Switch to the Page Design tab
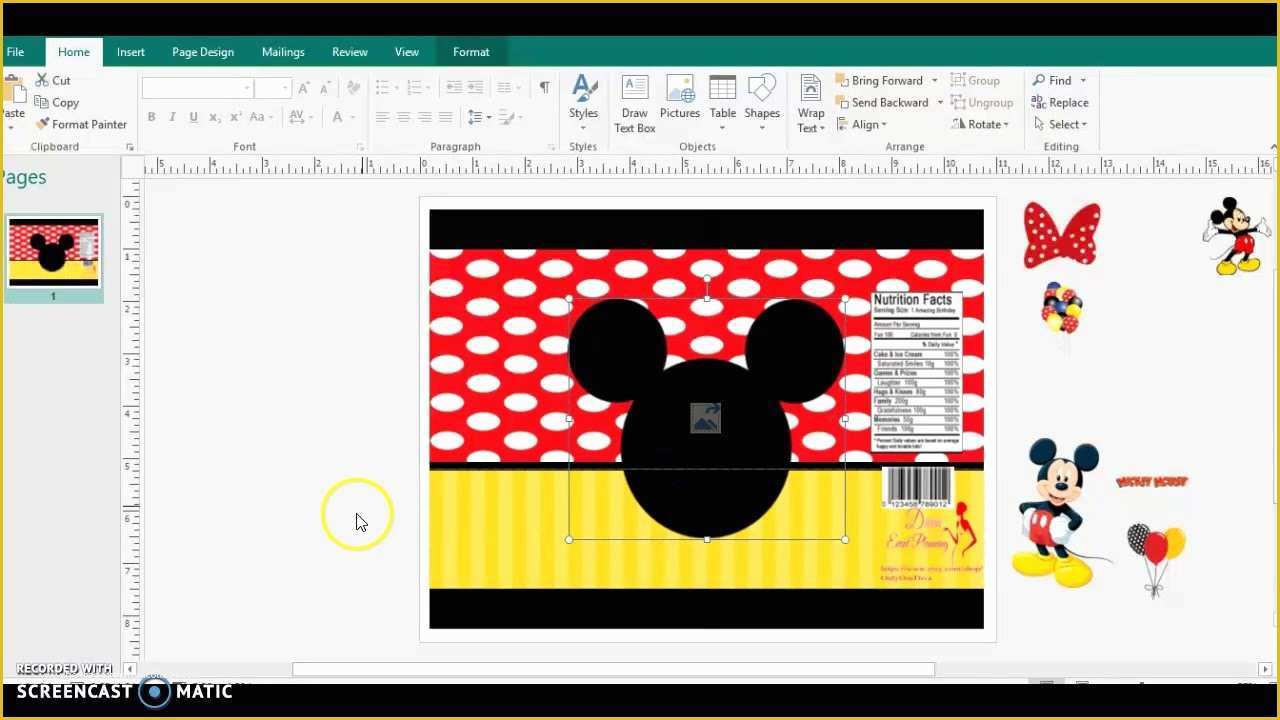This screenshot has width=1280, height=720. click(203, 52)
